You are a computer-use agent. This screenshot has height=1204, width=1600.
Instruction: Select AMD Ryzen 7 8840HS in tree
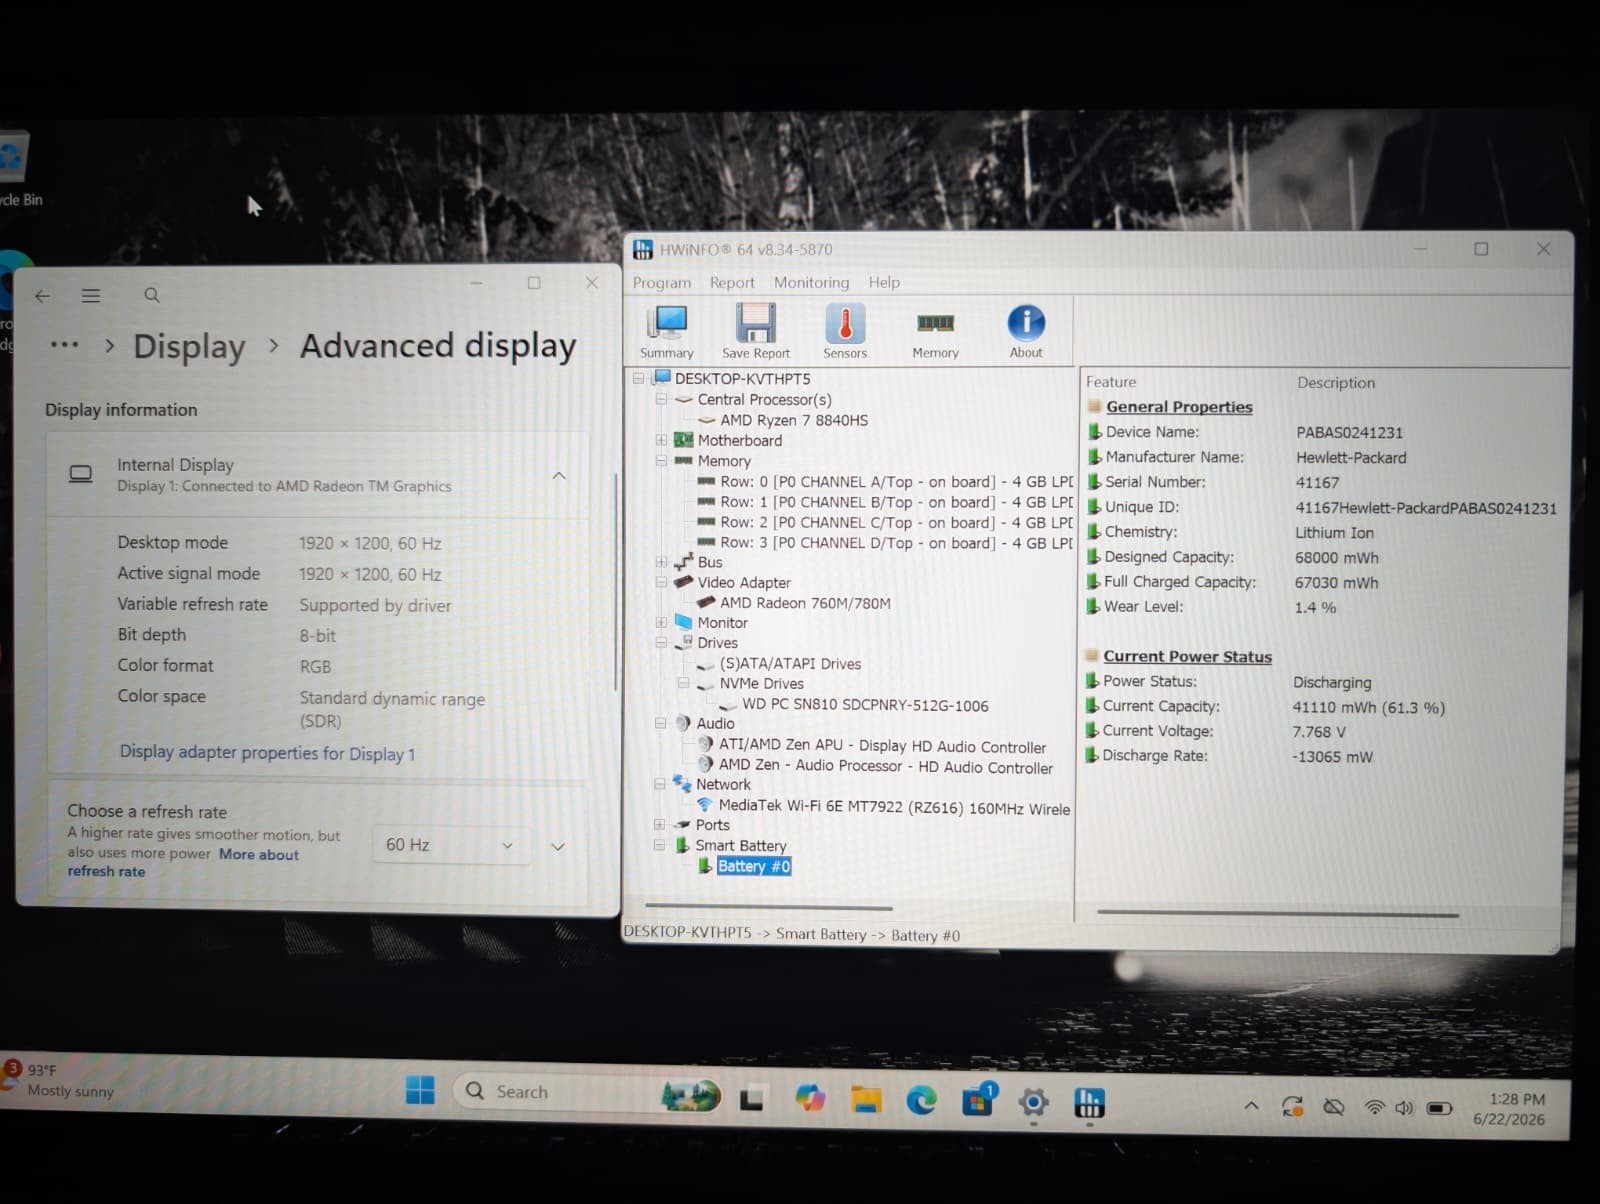794,420
